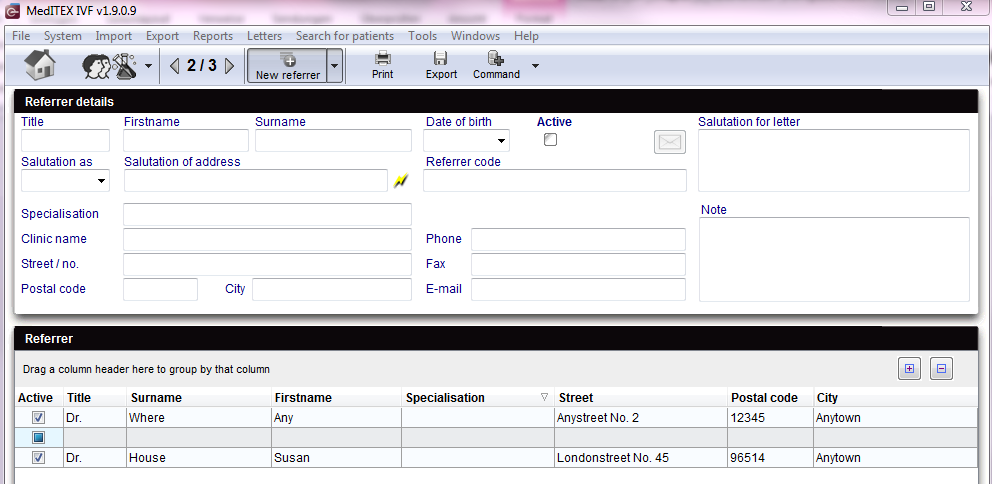The image size is (992, 484).
Task: Focus the Firstname input field
Action: 186,140
